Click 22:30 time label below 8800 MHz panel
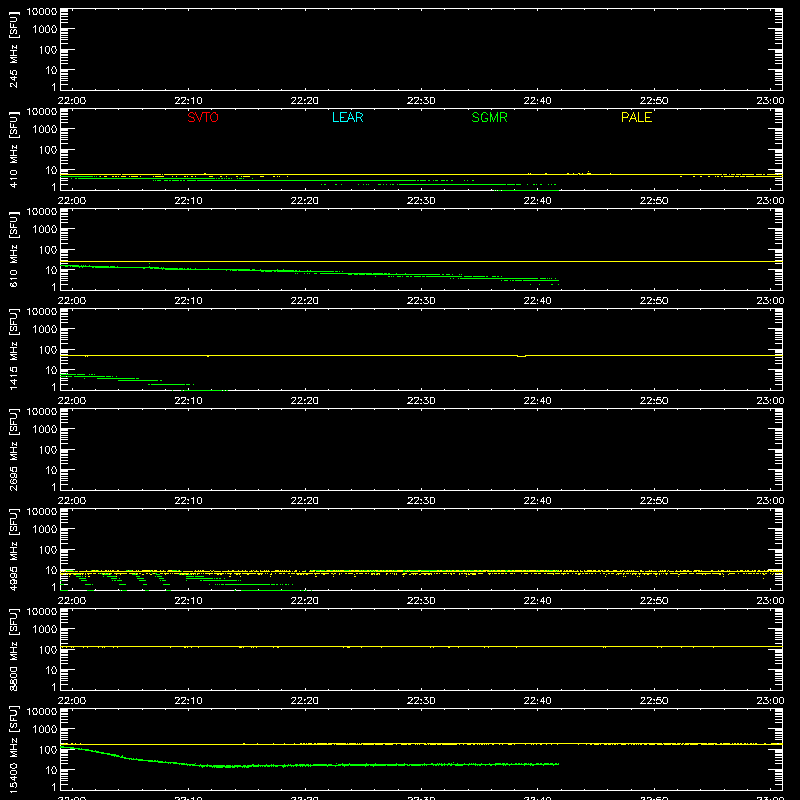The image size is (800, 800). [x=421, y=701]
